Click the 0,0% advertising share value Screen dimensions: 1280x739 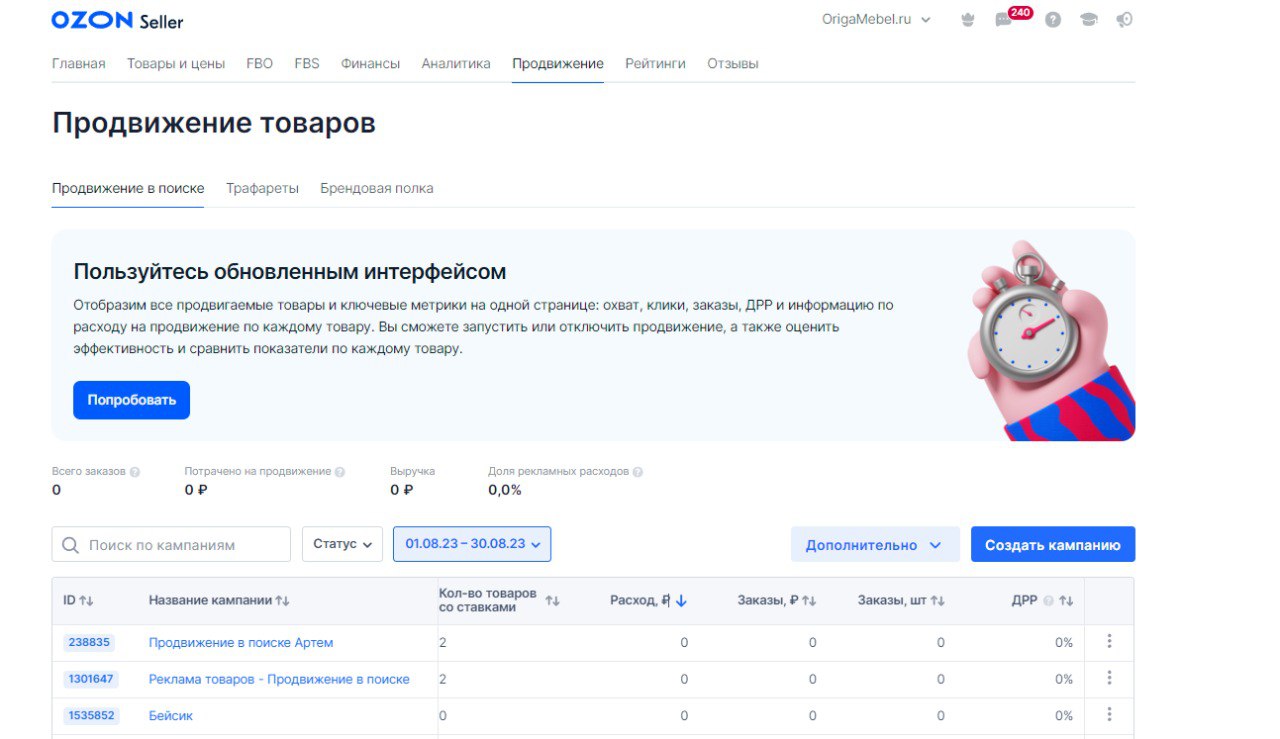click(505, 490)
